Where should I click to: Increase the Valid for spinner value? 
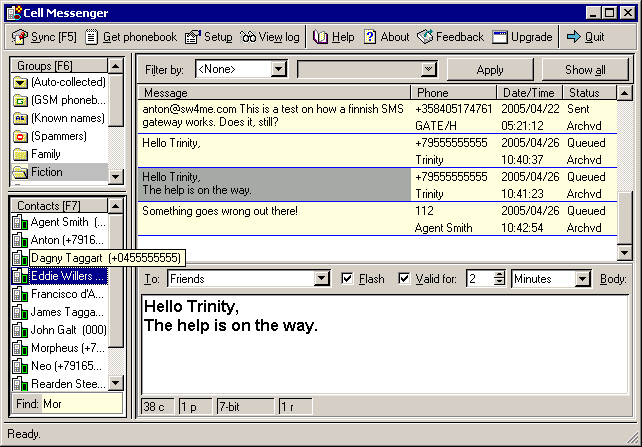click(x=499, y=274)
